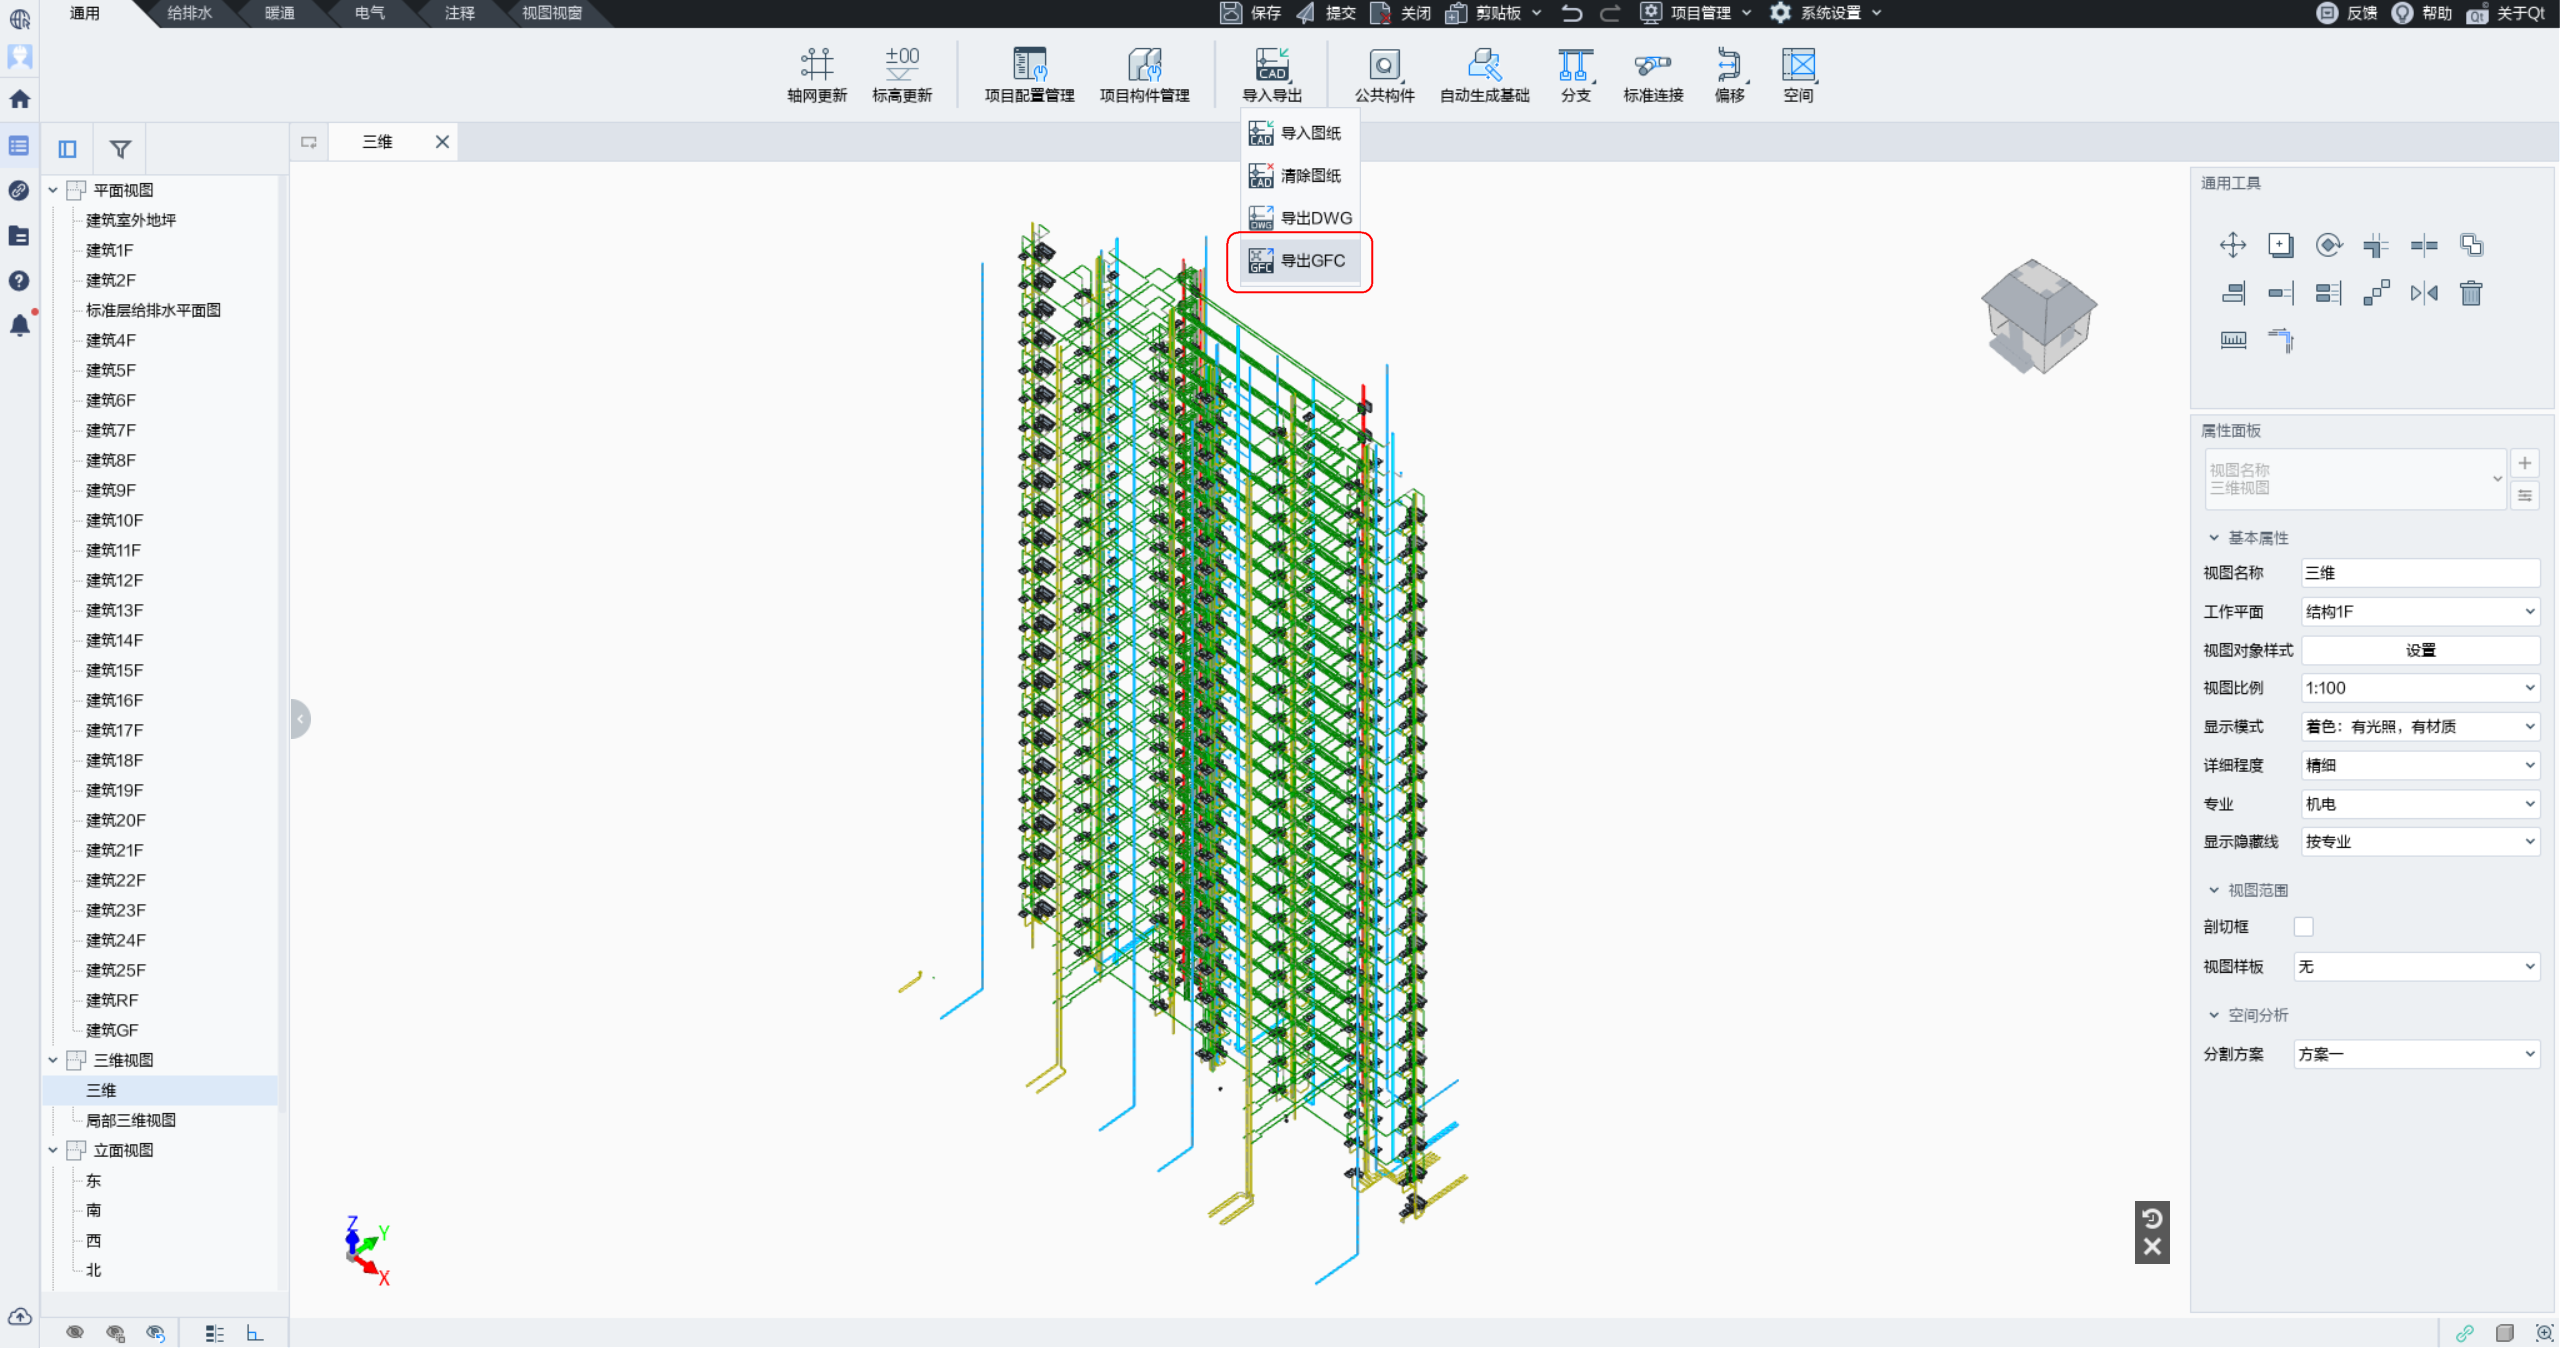Open 项目配置管理 from the toolbar
The image size is (2560, 1348).
click(1029, 74)
